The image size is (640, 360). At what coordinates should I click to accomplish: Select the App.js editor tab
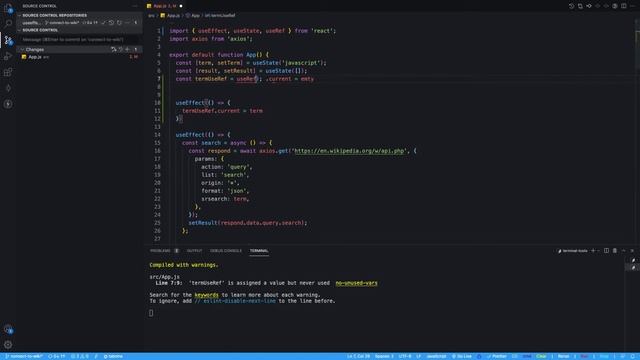point(165,6)
